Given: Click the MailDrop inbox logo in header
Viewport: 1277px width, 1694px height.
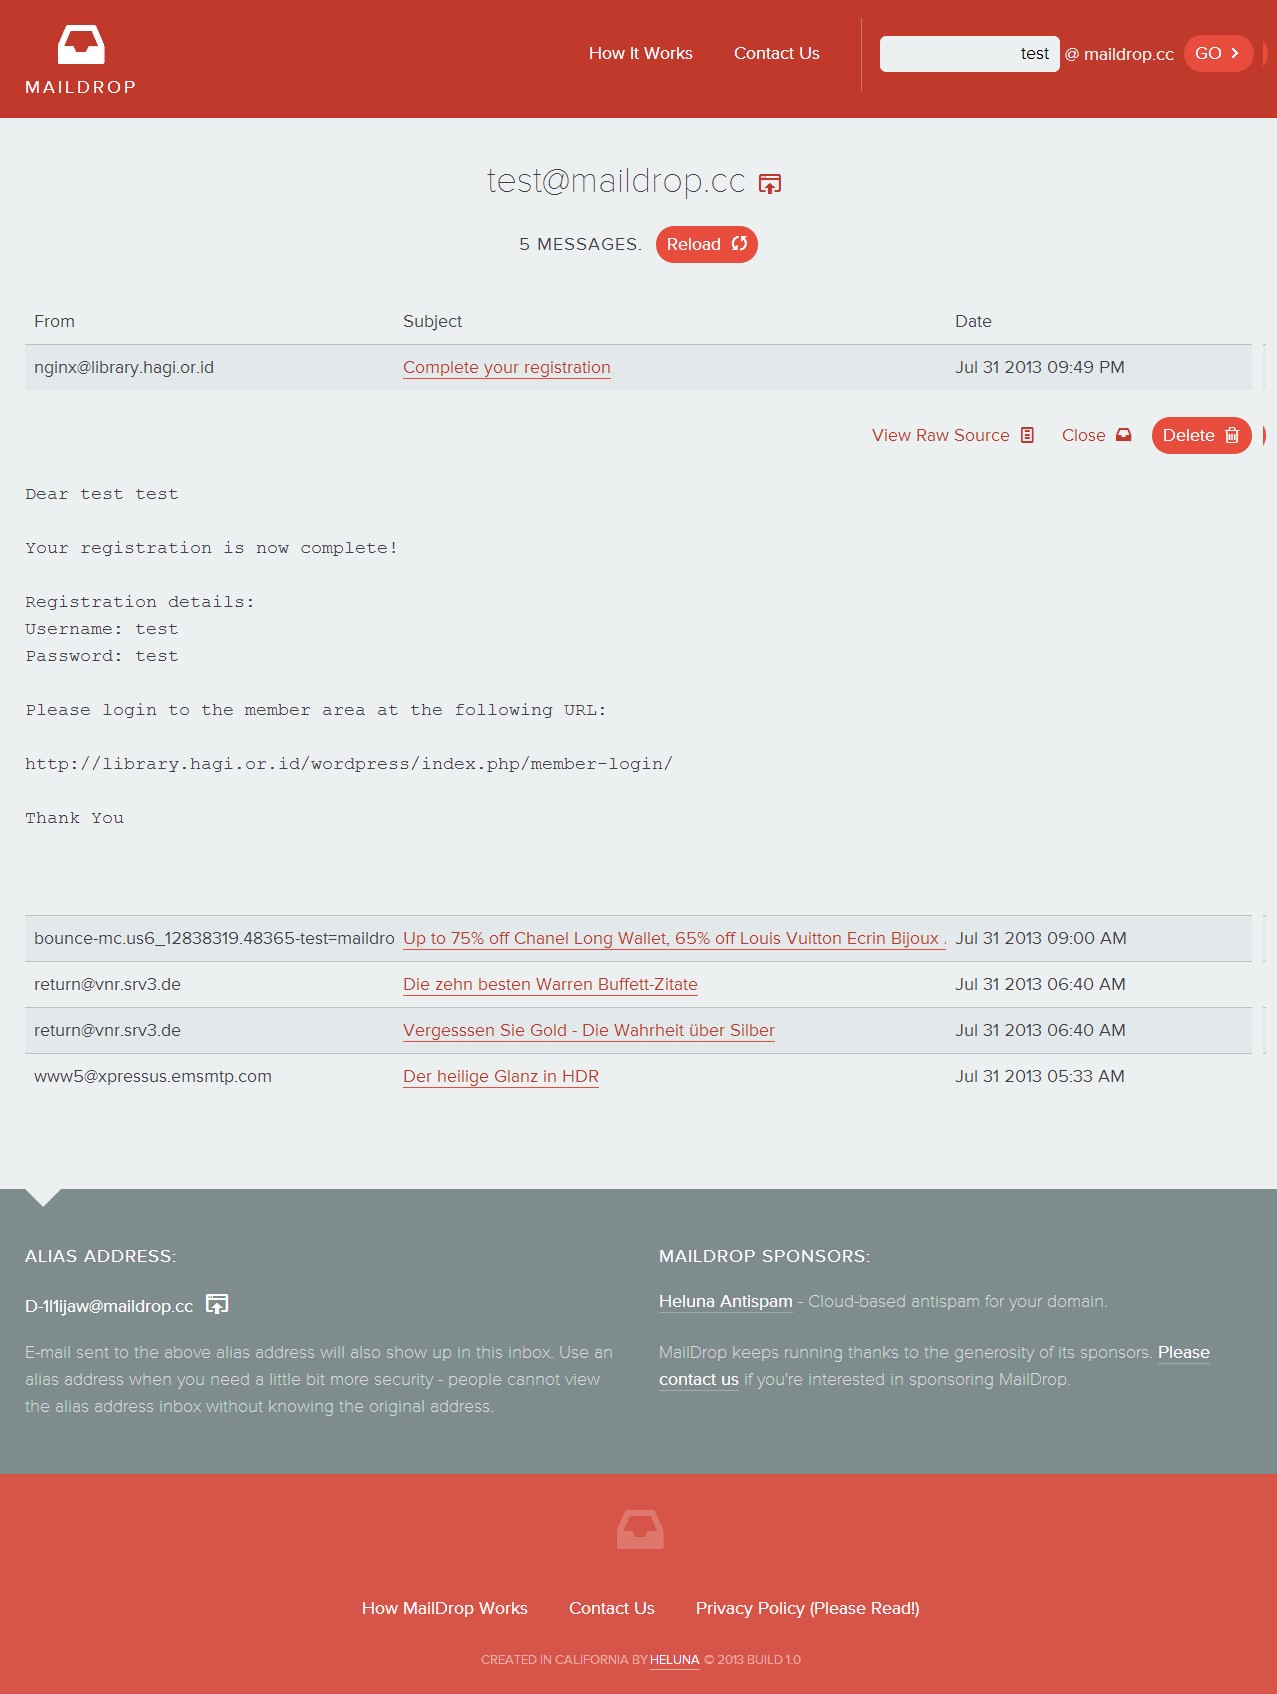Looking at the screenshot, I should (81, 60).
